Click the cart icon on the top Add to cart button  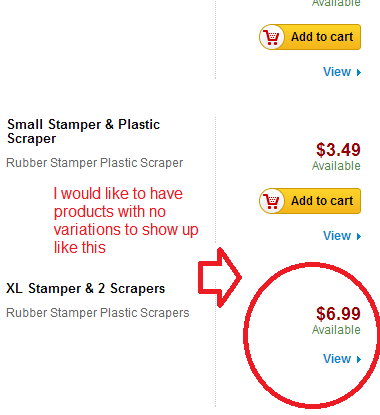(x=272, y=37)
